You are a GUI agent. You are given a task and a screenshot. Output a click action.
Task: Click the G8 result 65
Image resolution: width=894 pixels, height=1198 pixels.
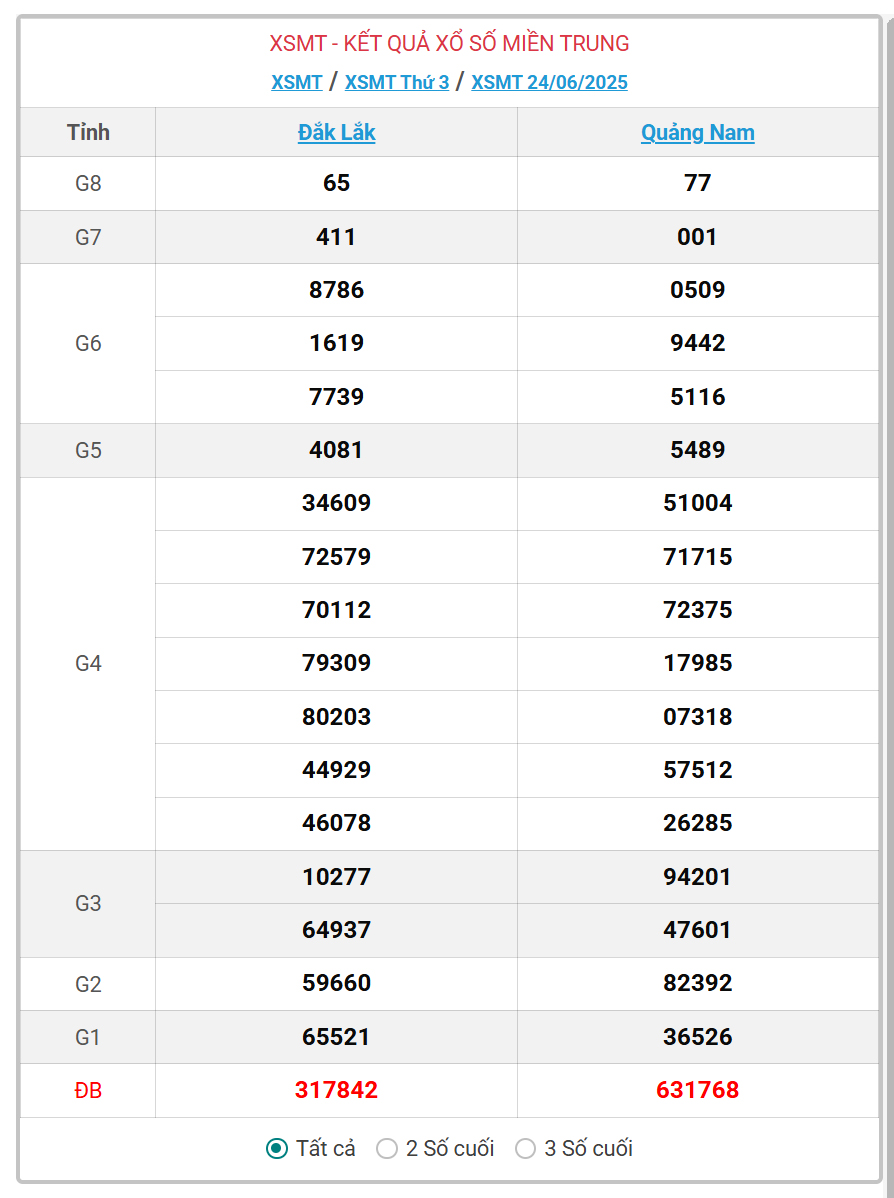point(336,183)
